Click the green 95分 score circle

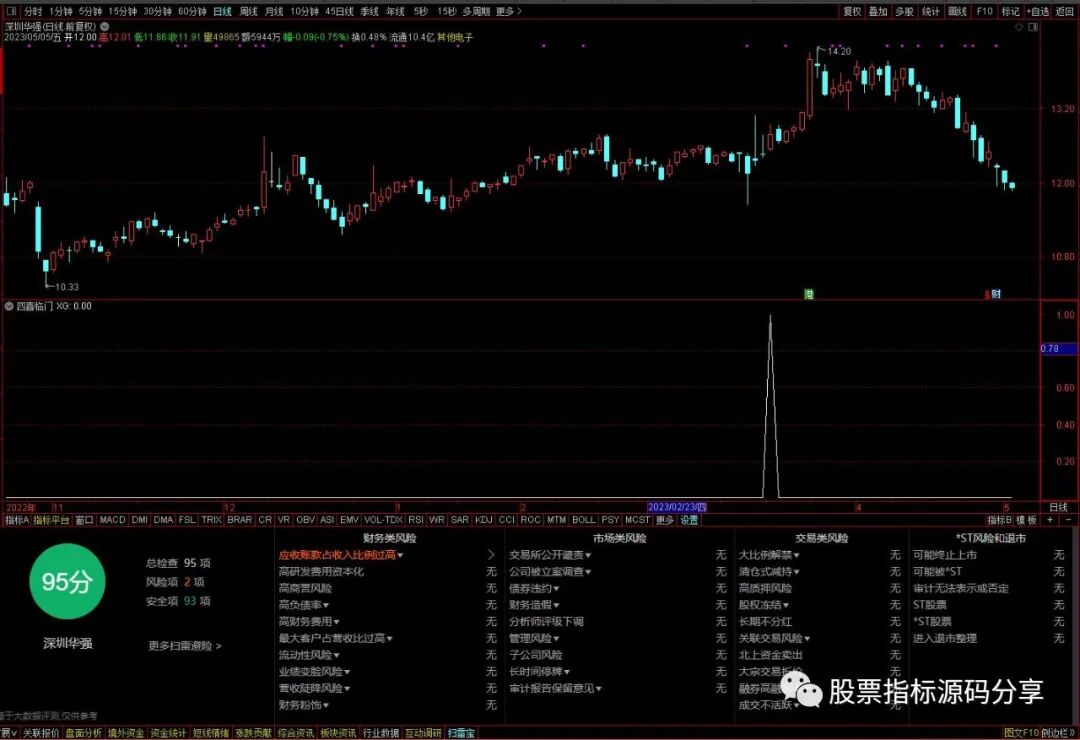coord(67,582)
